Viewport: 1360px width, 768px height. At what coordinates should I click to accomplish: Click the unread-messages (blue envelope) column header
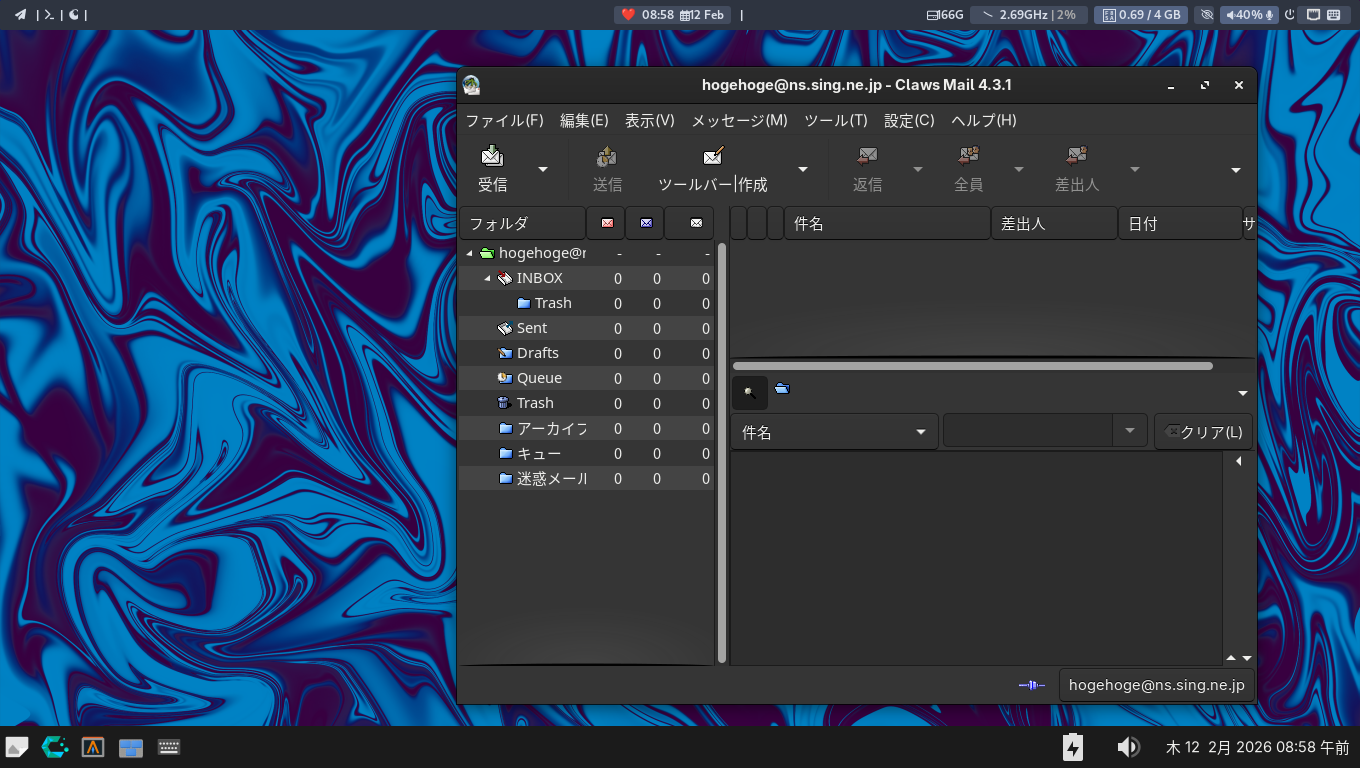point(645,223)
